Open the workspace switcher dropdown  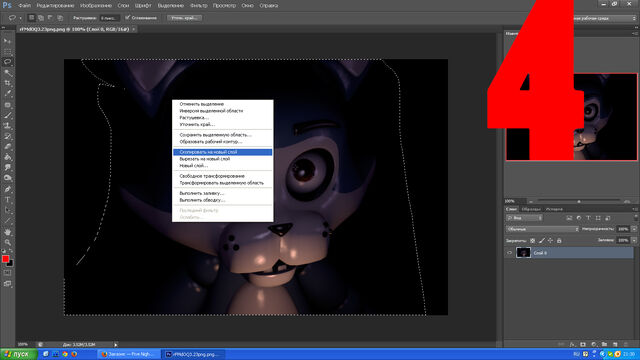(605, 18)
